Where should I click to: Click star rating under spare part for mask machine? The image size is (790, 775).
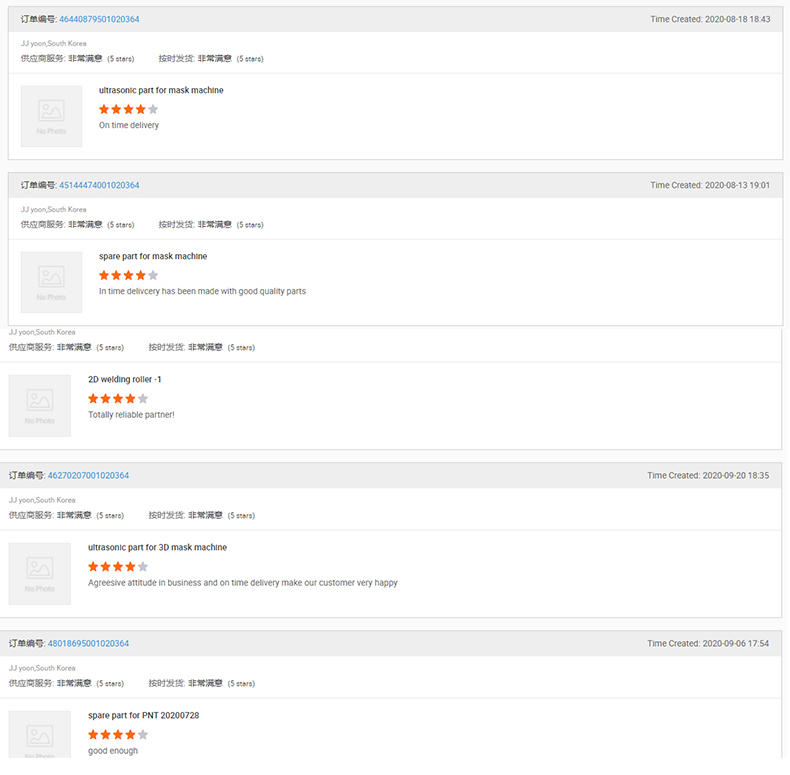pos(128,275)
